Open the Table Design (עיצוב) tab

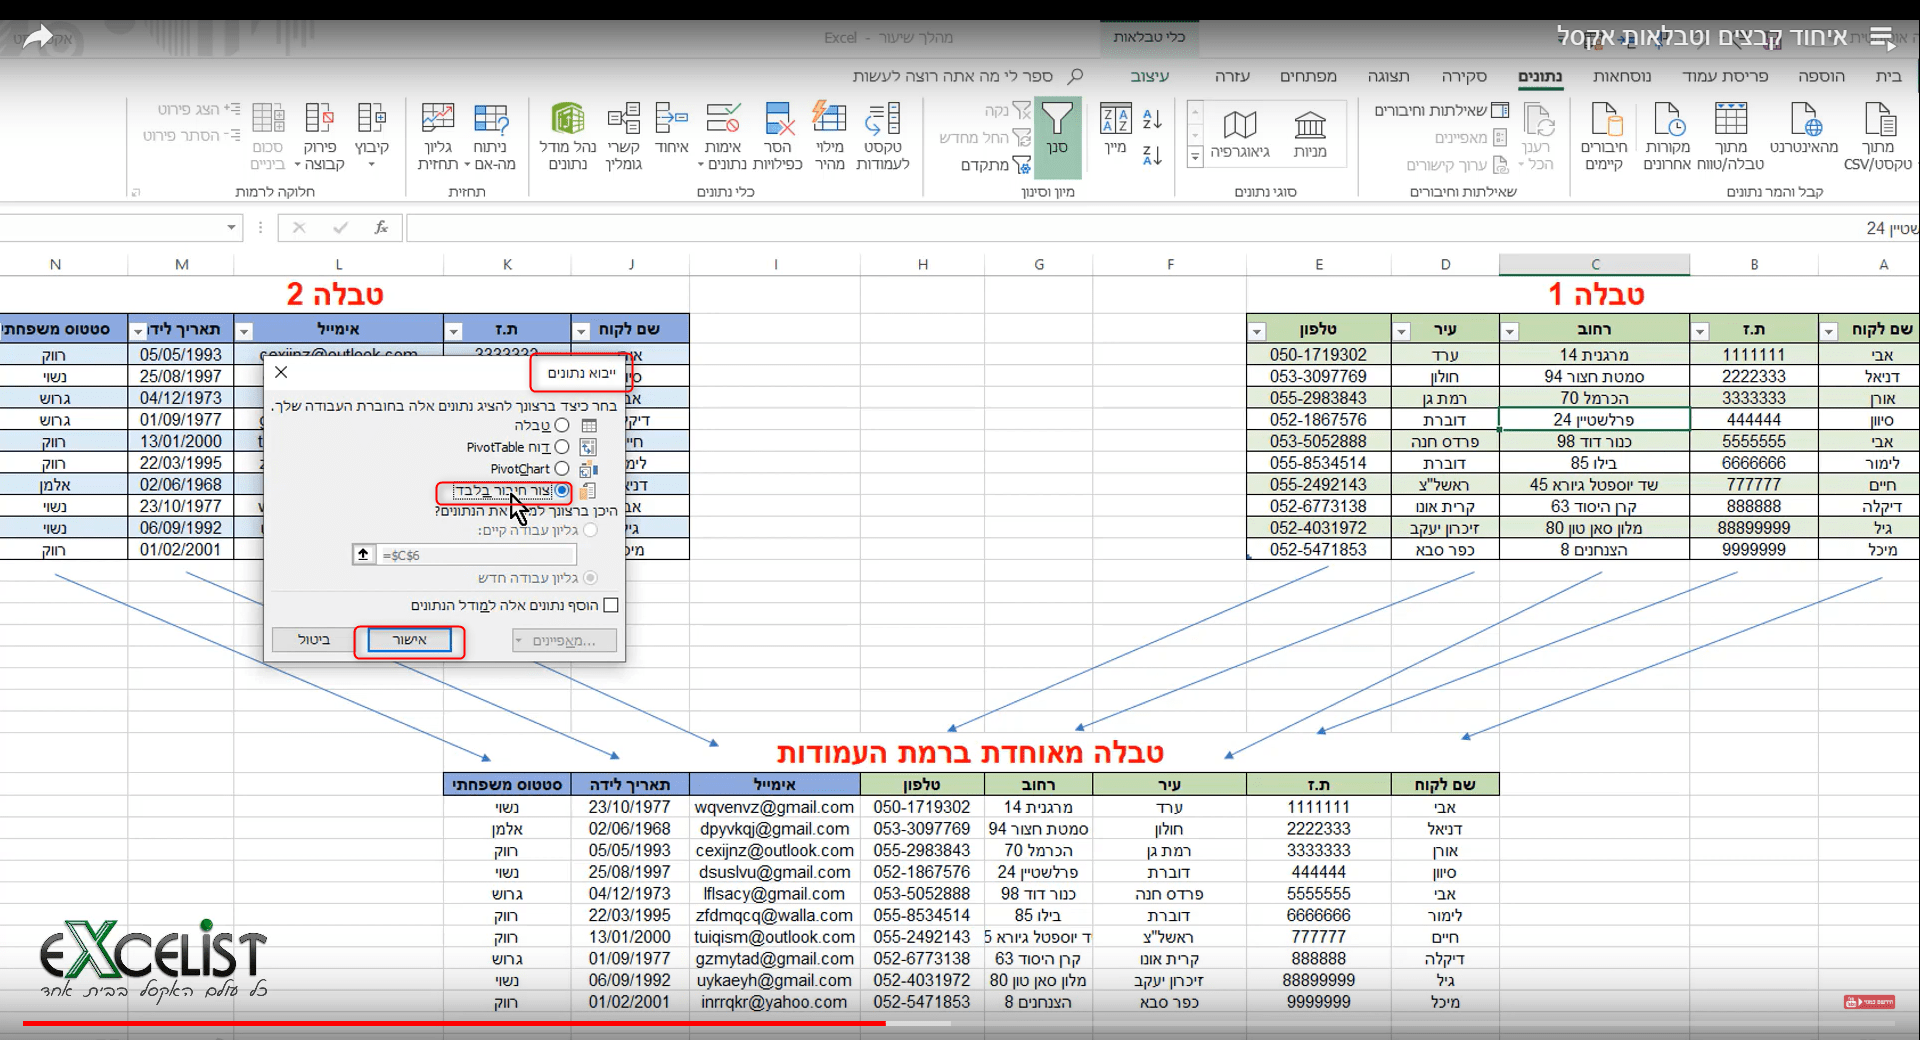pyautogui.click(x=1149, y=76)
